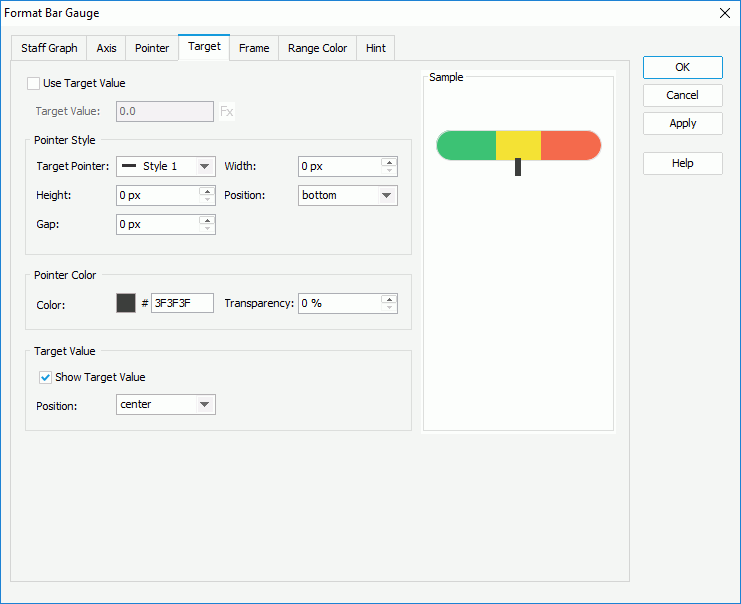Close the Format Bar Gauge dialog
Image resolution: width=741 pixels, height=604 pixels.
(x=724, y=13)
